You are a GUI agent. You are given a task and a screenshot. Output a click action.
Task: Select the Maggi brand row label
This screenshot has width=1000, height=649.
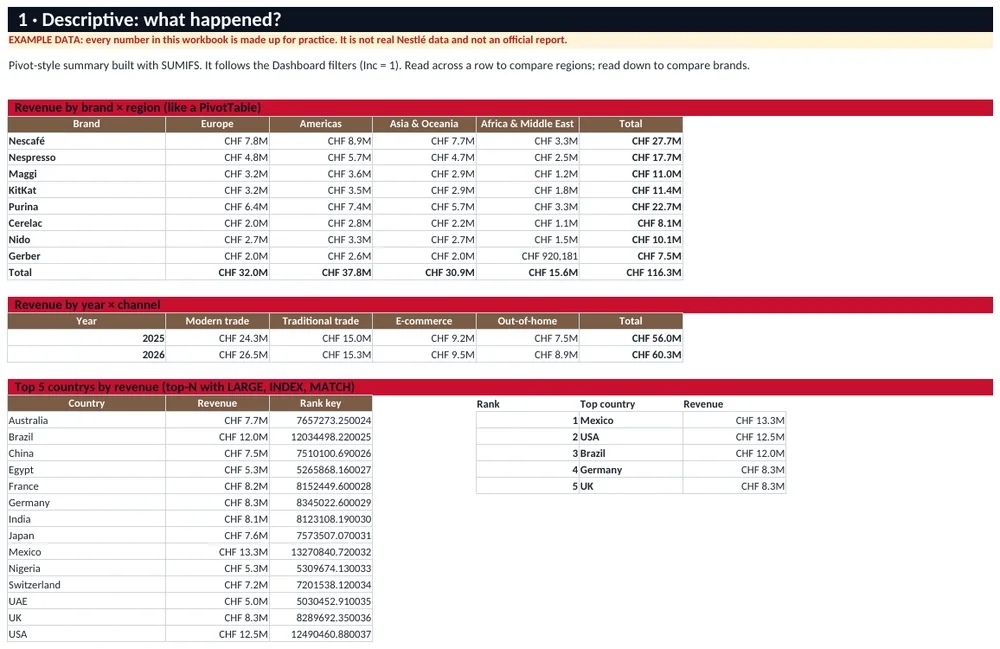pos(86,174)
